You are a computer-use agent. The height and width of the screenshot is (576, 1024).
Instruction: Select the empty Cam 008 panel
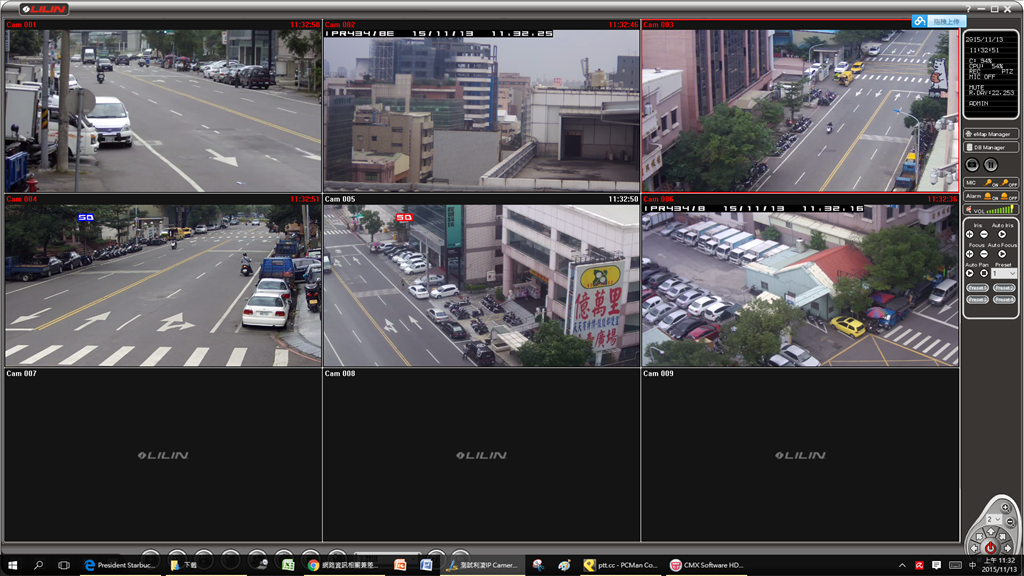click(481, 455)
